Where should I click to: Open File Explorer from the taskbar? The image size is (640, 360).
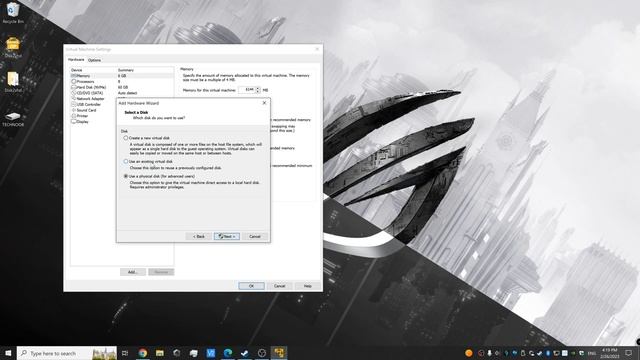(160, 353)
